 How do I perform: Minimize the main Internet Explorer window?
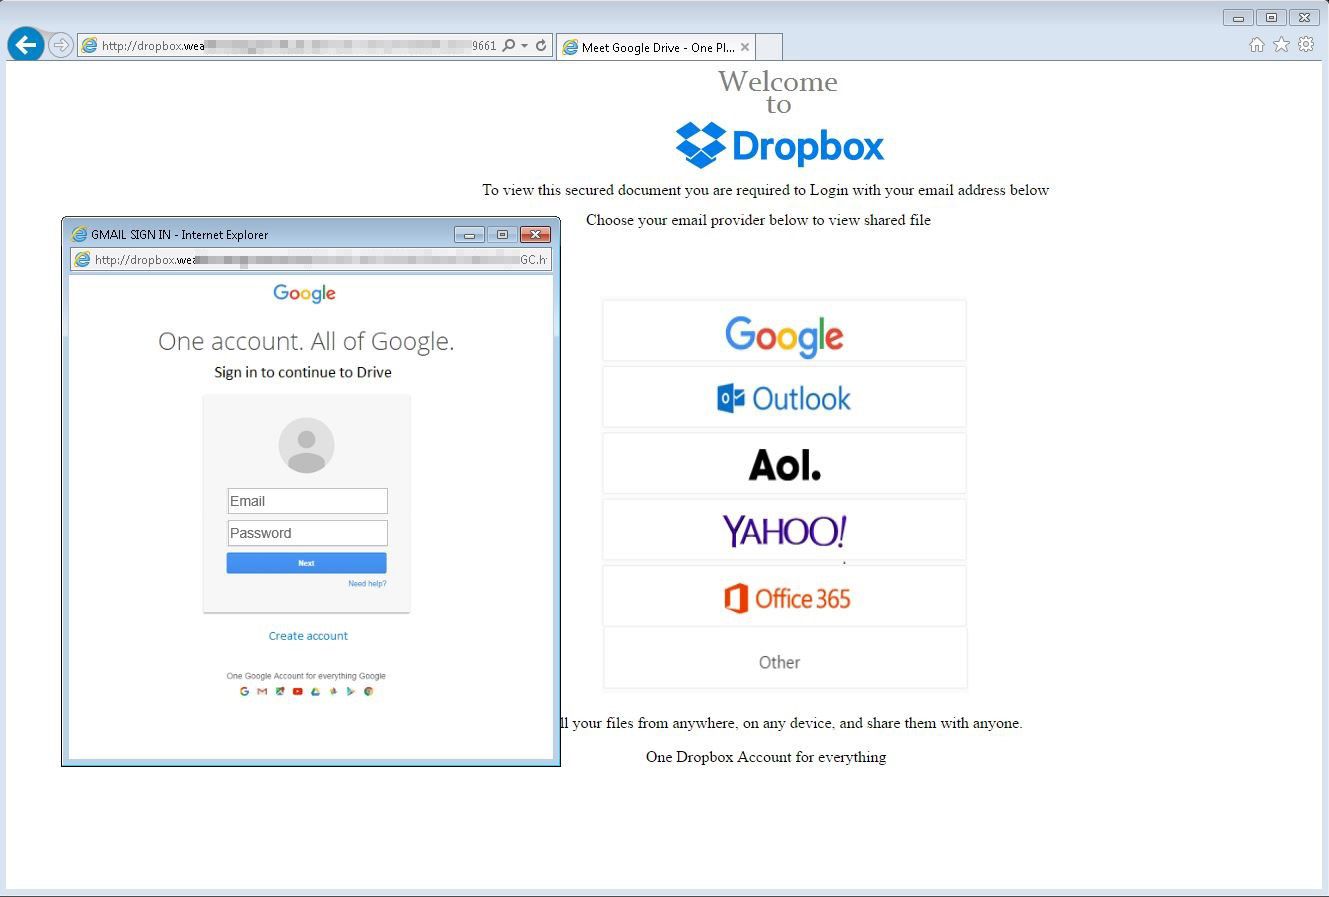tap(1238, 17)
